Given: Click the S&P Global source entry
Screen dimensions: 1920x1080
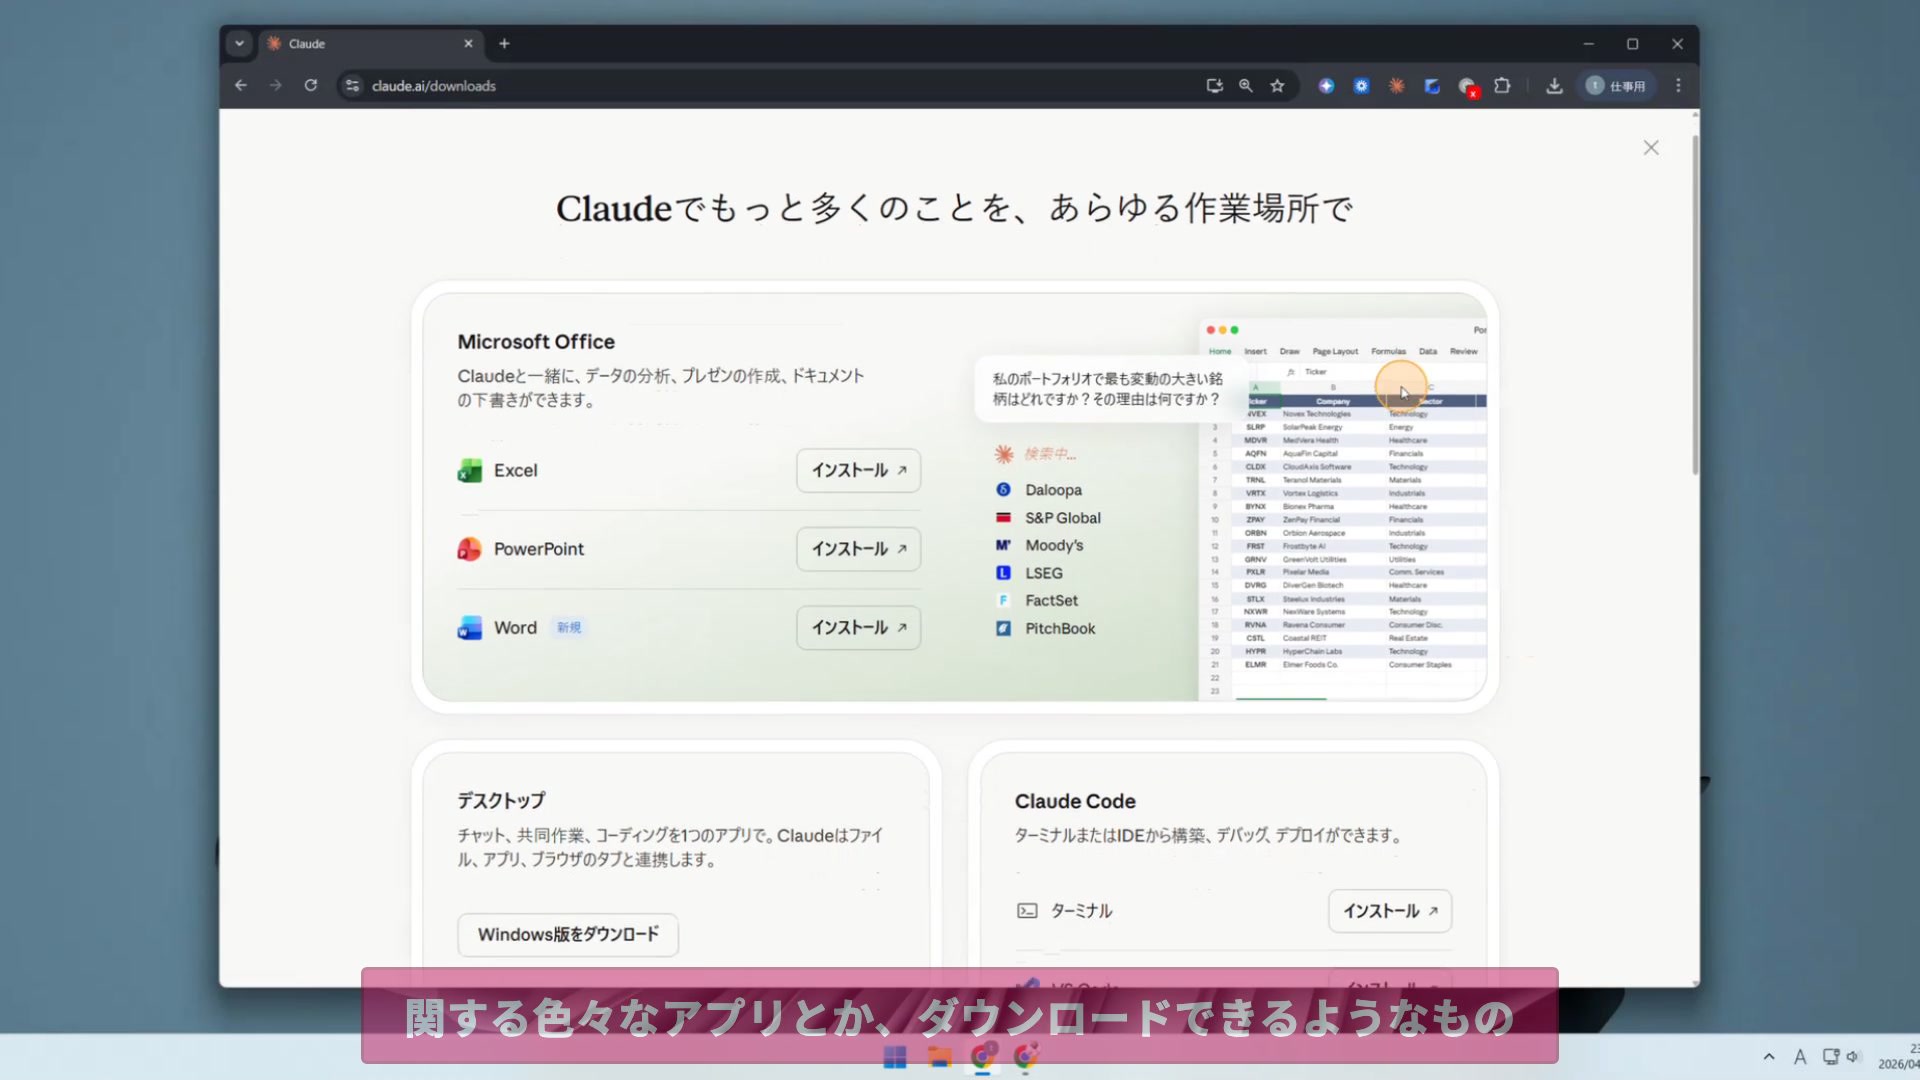Looking at the screenshot, I should (1049, 518).
